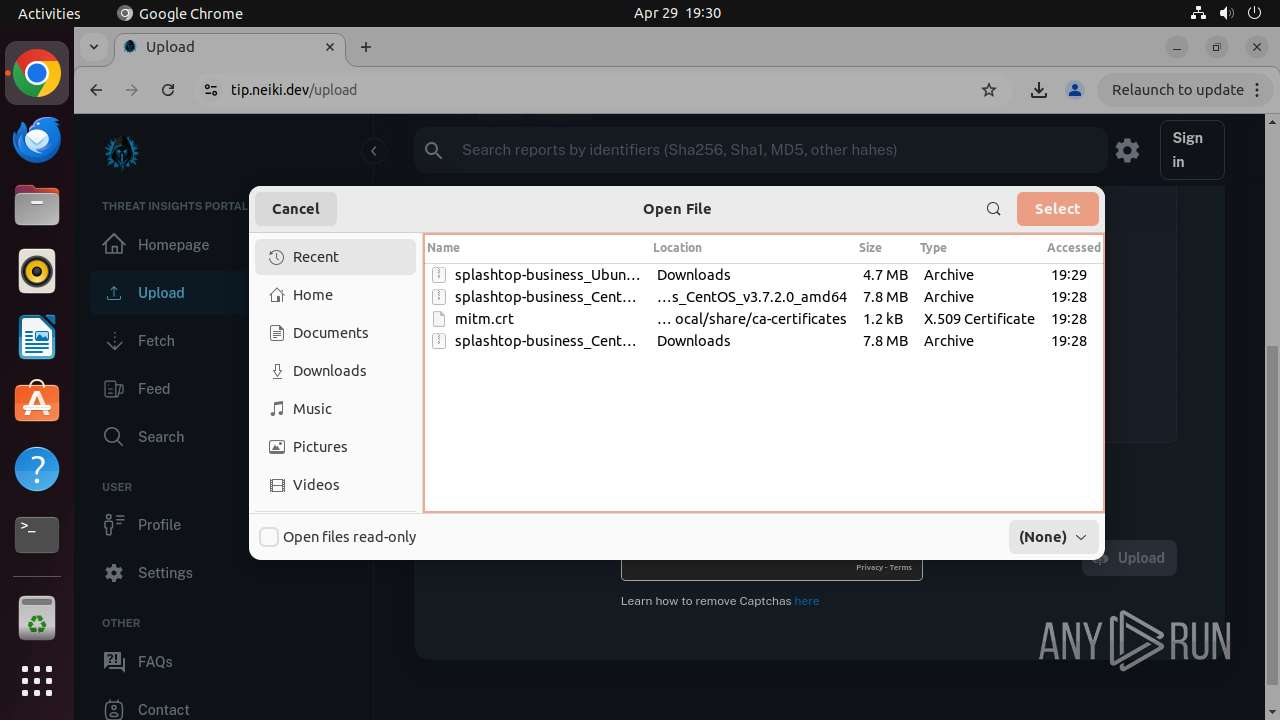Select the mitm.crt file row
This screenshot has height=720, width=1280.
[764, 319]
